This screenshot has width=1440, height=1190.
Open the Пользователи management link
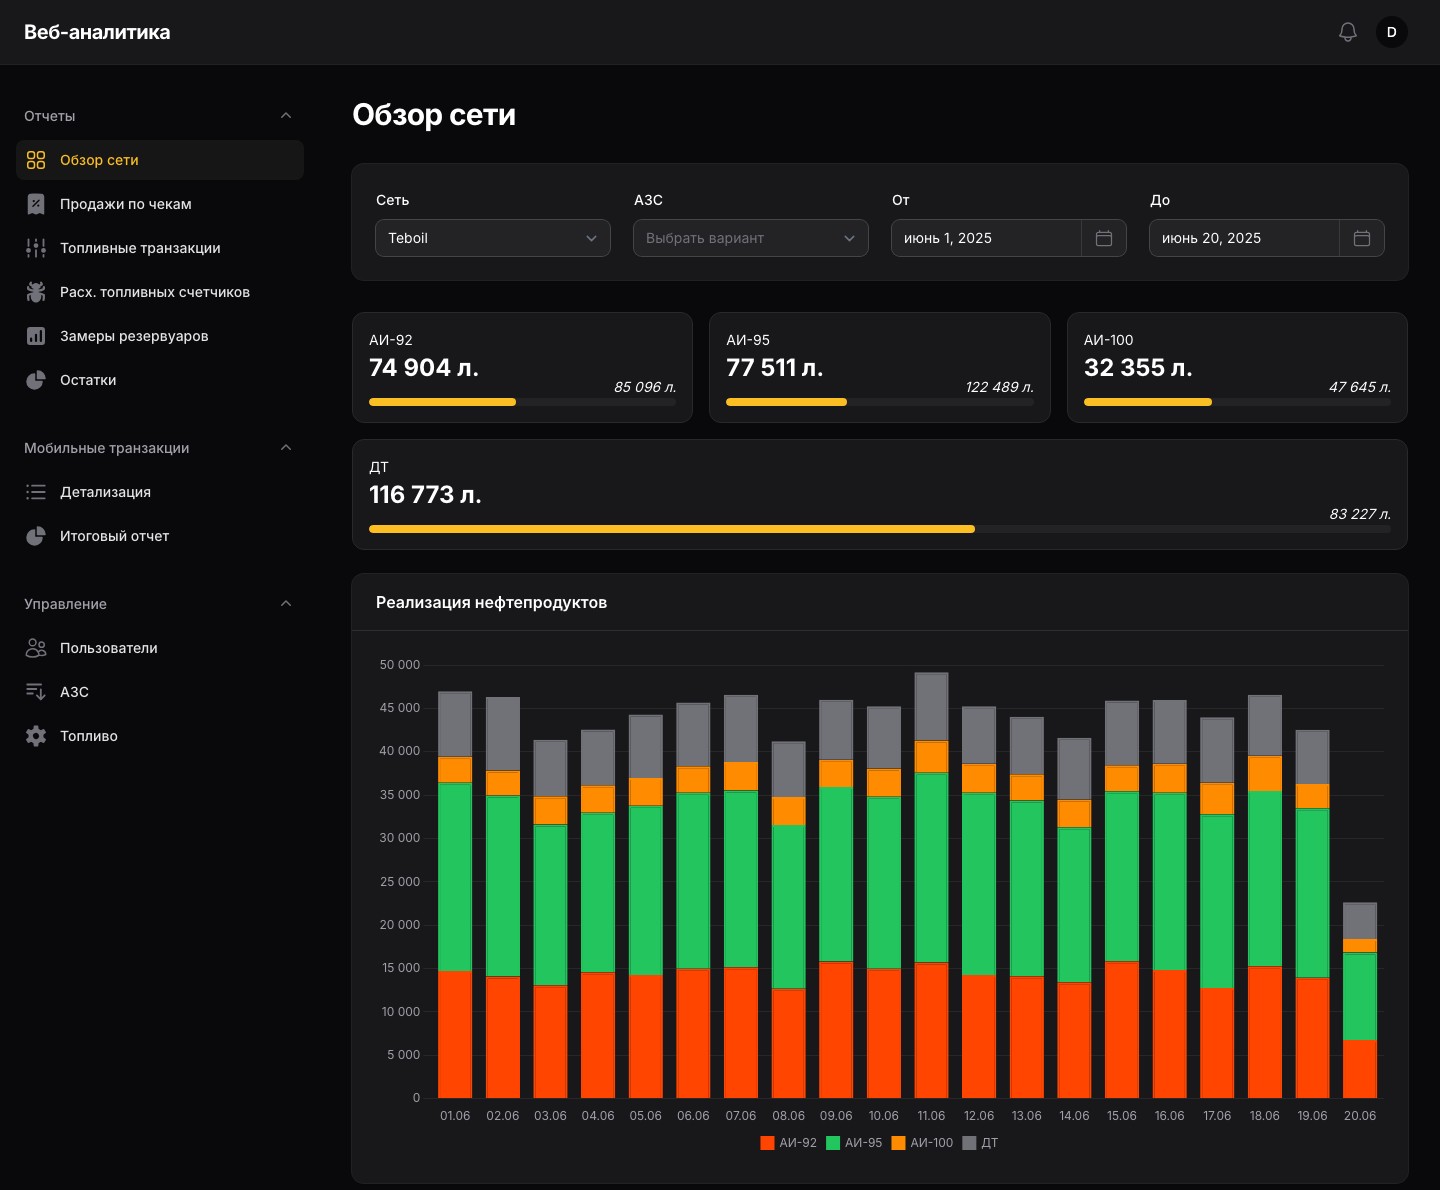tap(160, 648)
